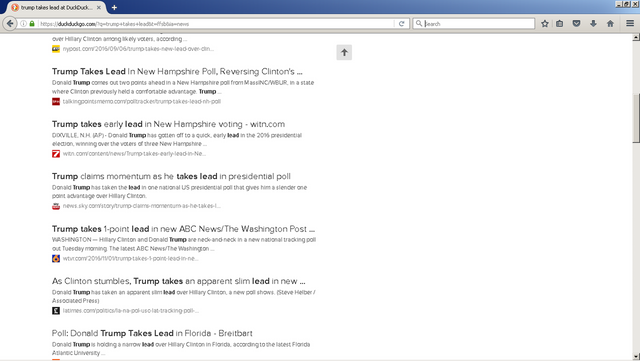Bookmark this page with star icon
640x361 pixels.
[544, 24]
